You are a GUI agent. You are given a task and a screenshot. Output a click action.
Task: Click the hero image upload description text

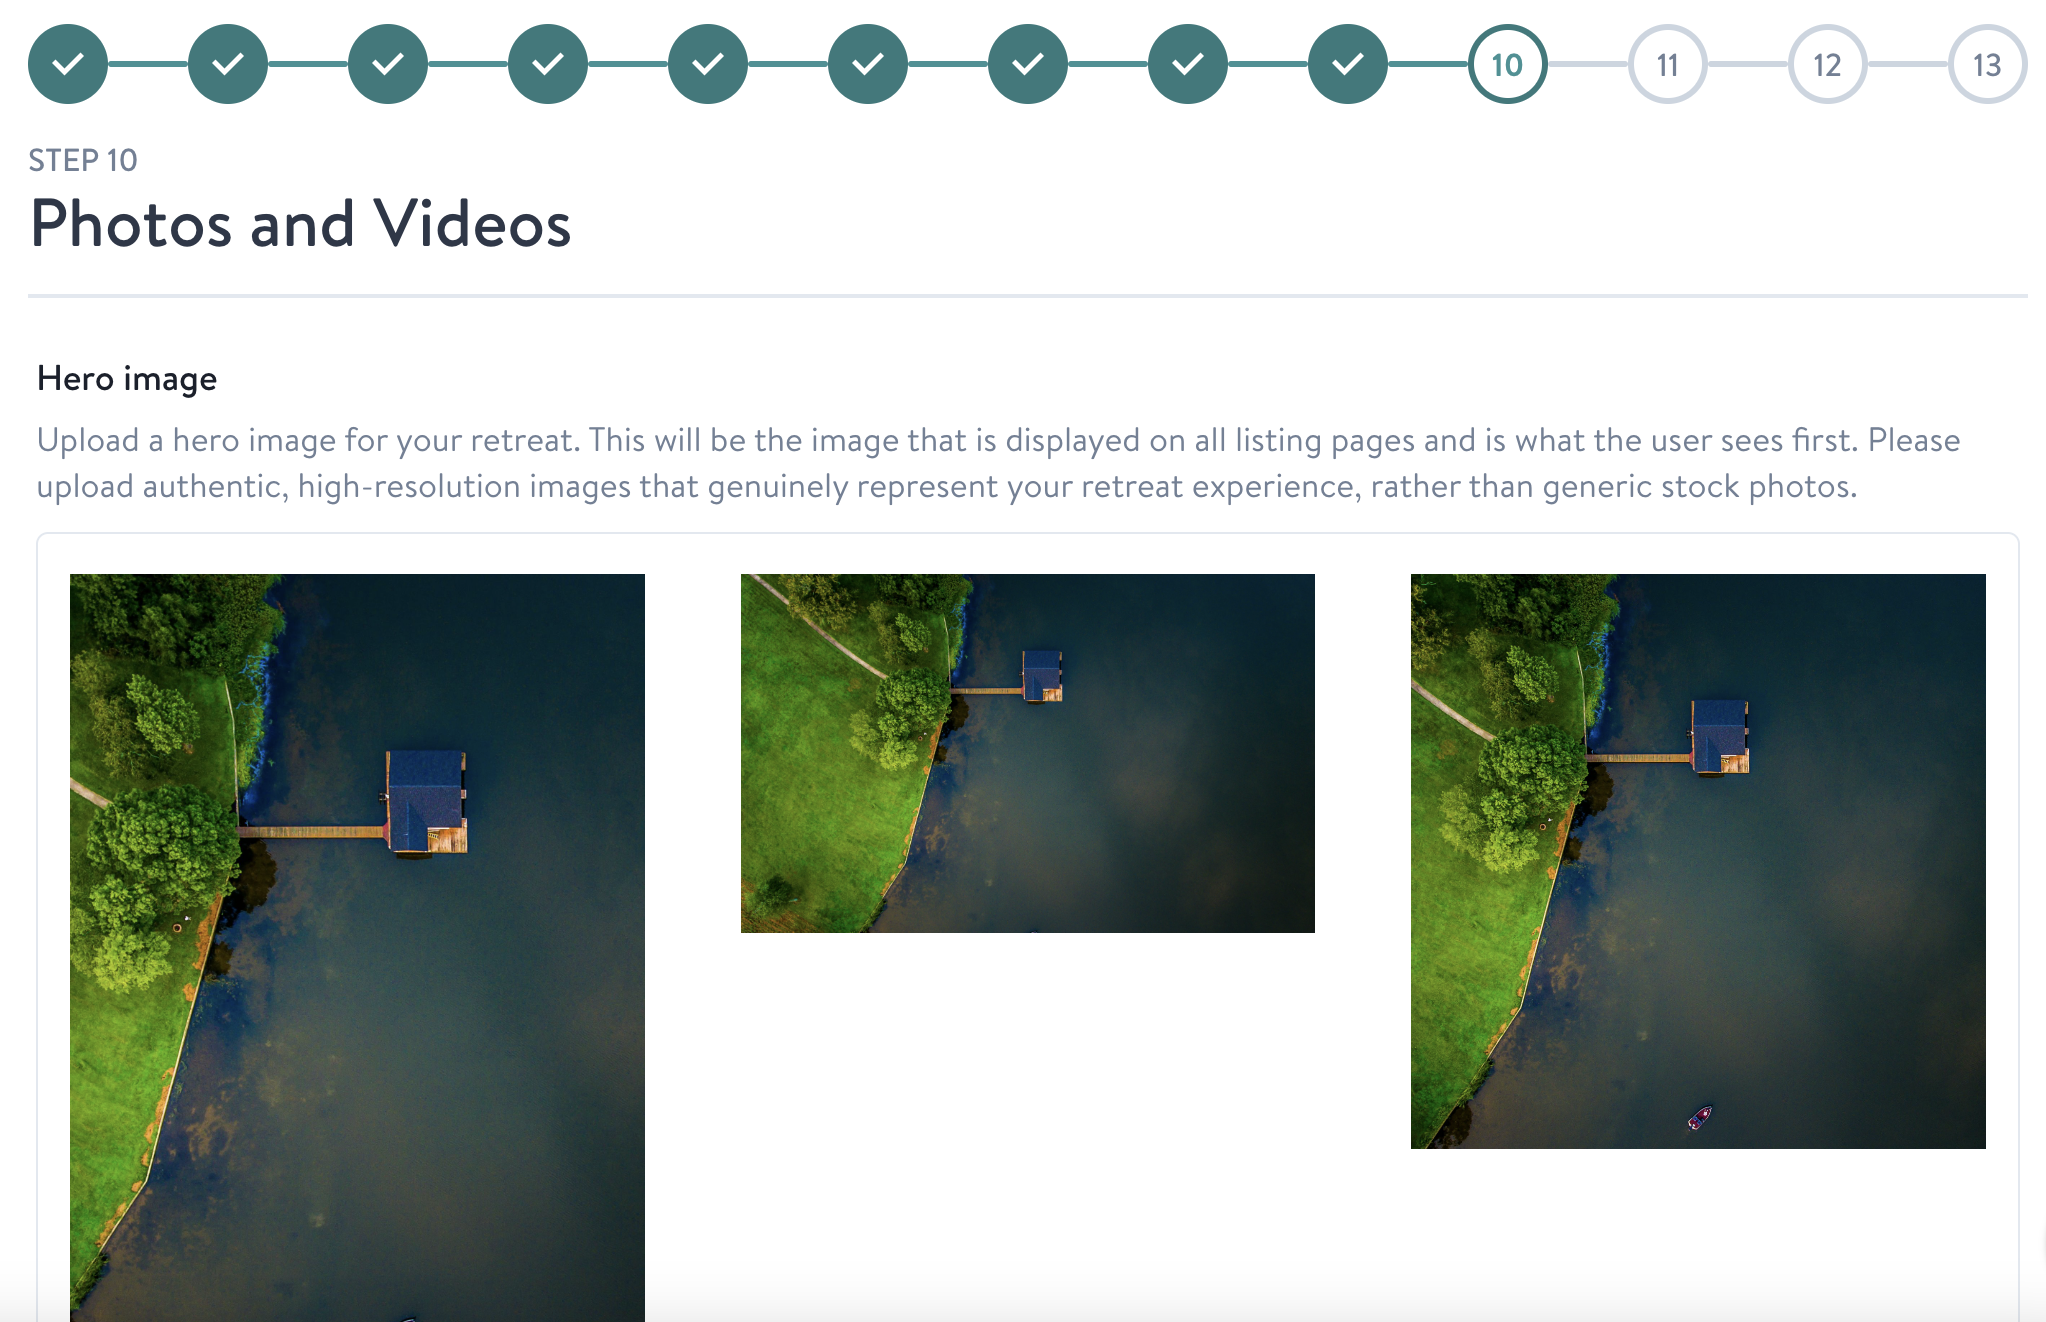point(998,463)
